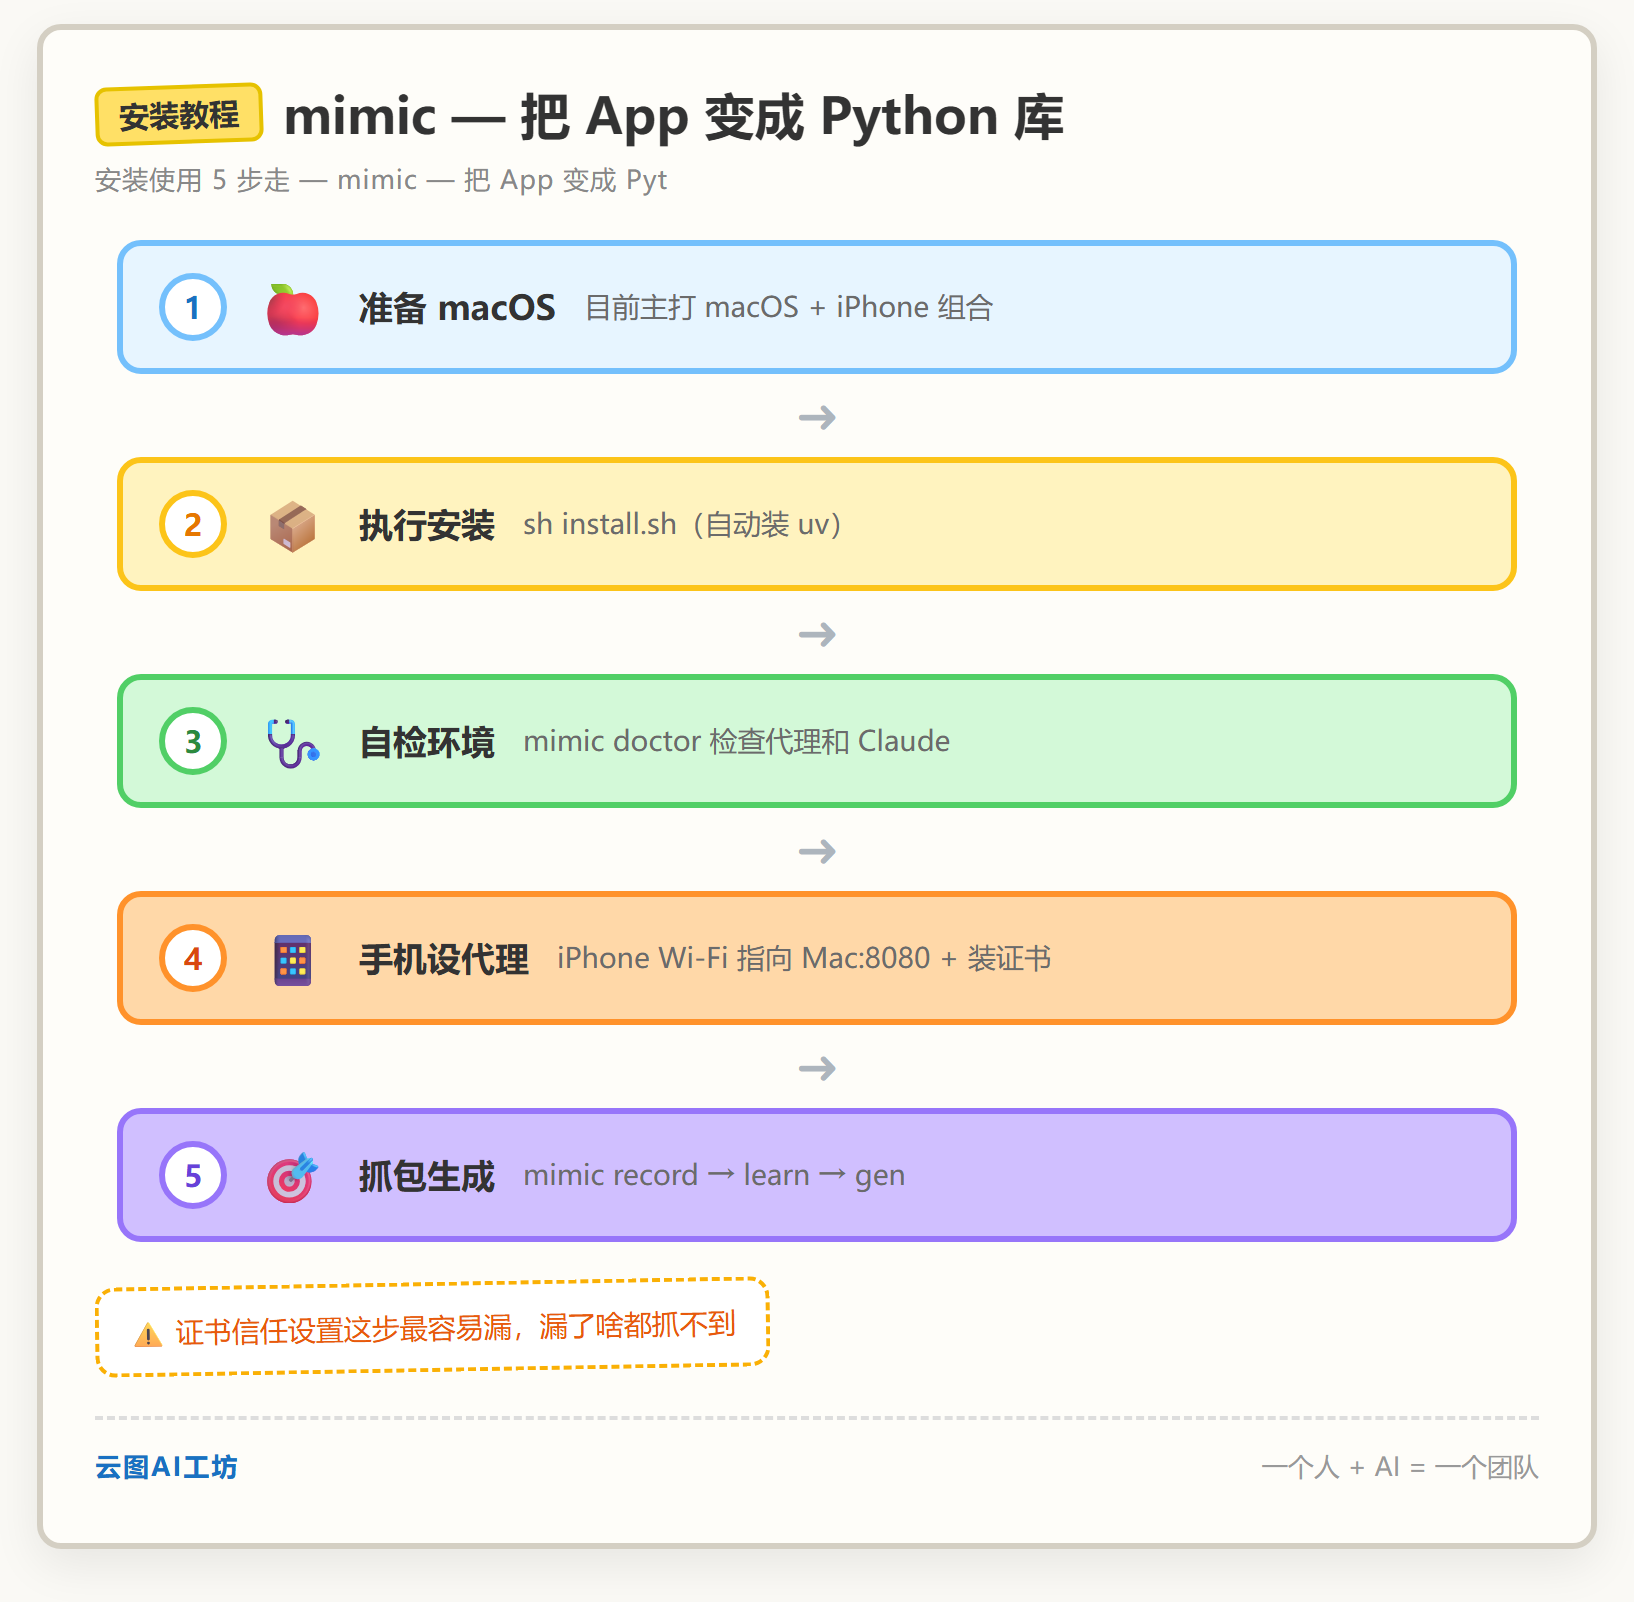
Task: Click the dart target icon in step 5
Action: pos(293,1177)
